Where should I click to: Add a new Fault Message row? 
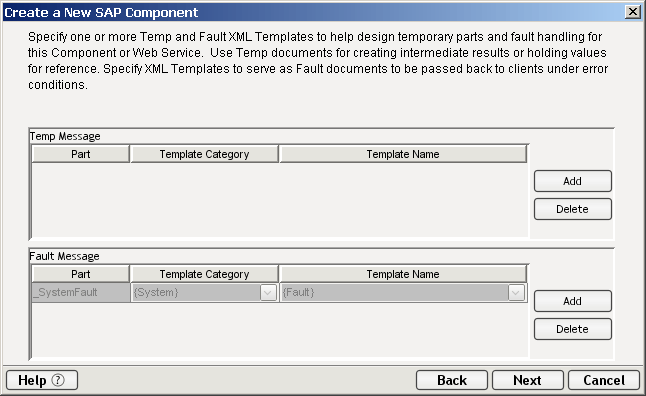(573, 301)
